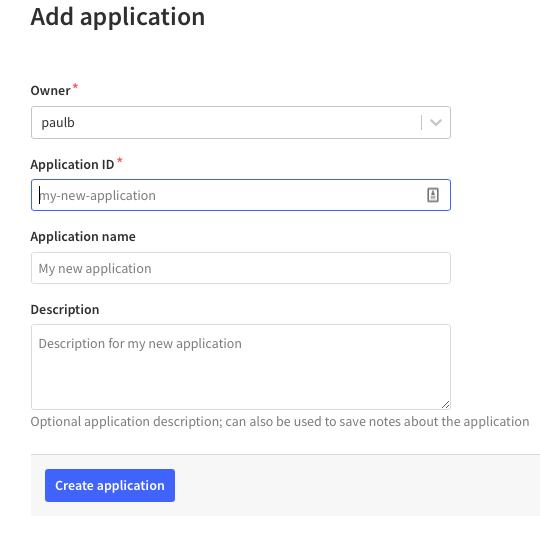540x535 pixels.
Task: Click the Owner field label
Action: (50, 91)
